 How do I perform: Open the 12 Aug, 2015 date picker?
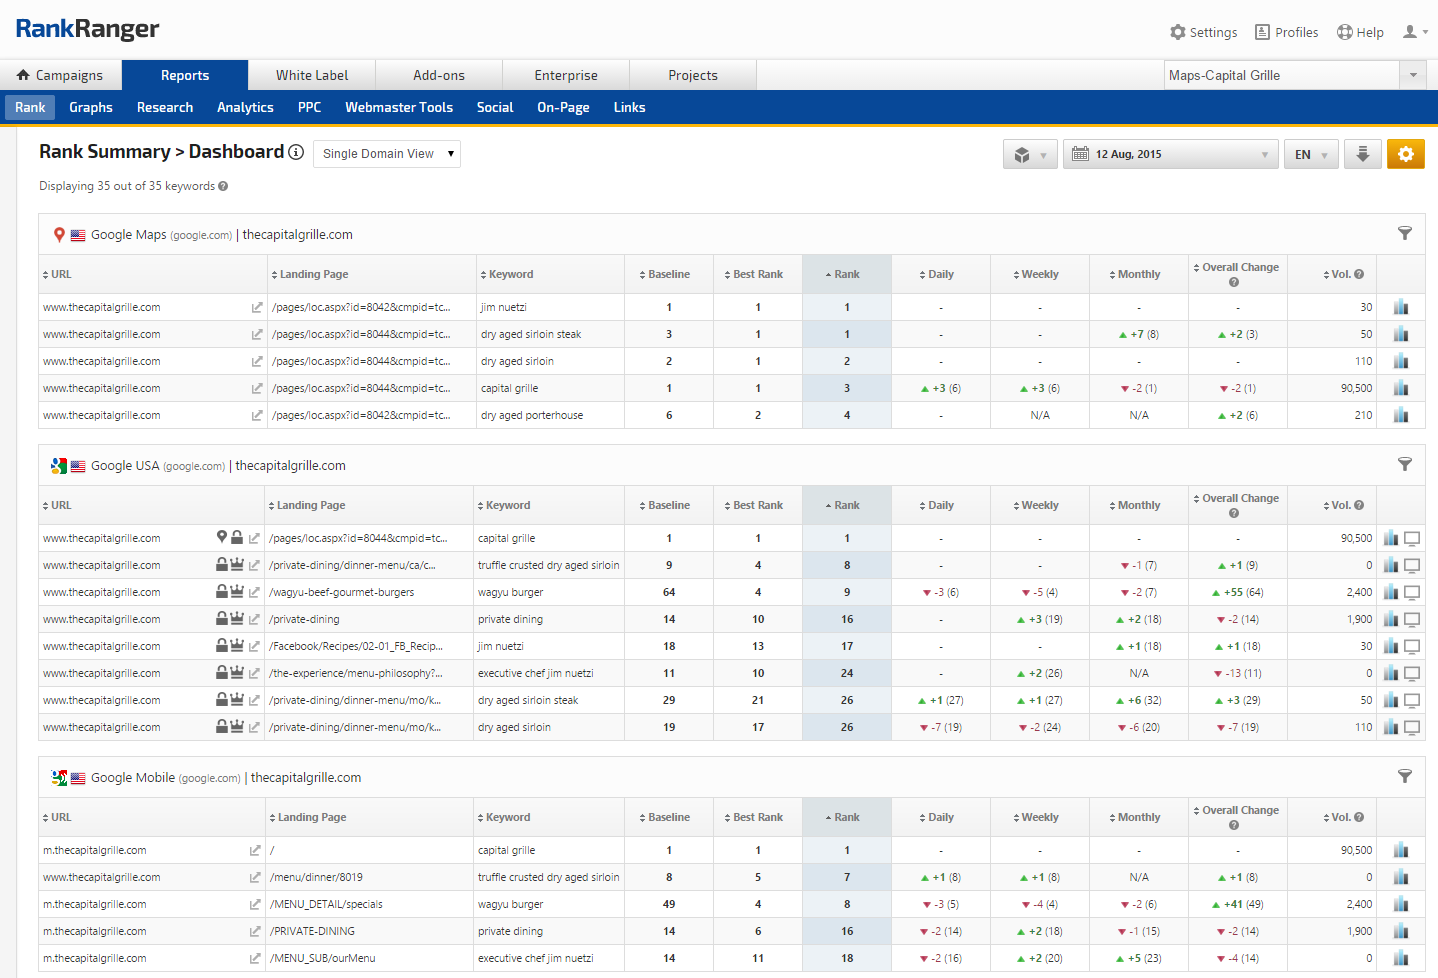click(1170, 154)
